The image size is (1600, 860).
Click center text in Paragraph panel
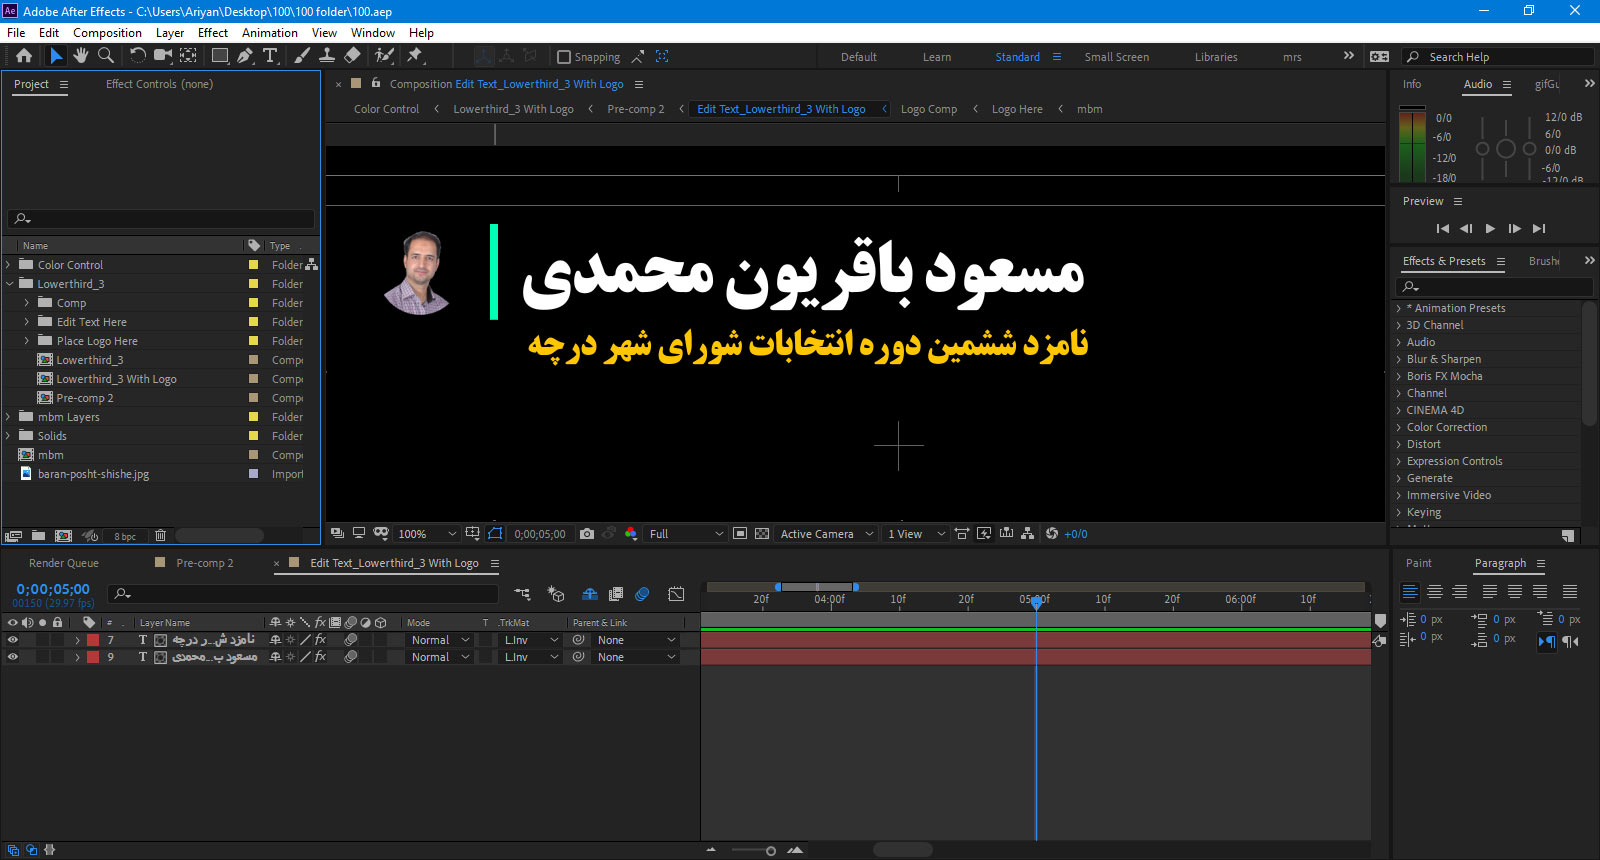[1435, 592]
